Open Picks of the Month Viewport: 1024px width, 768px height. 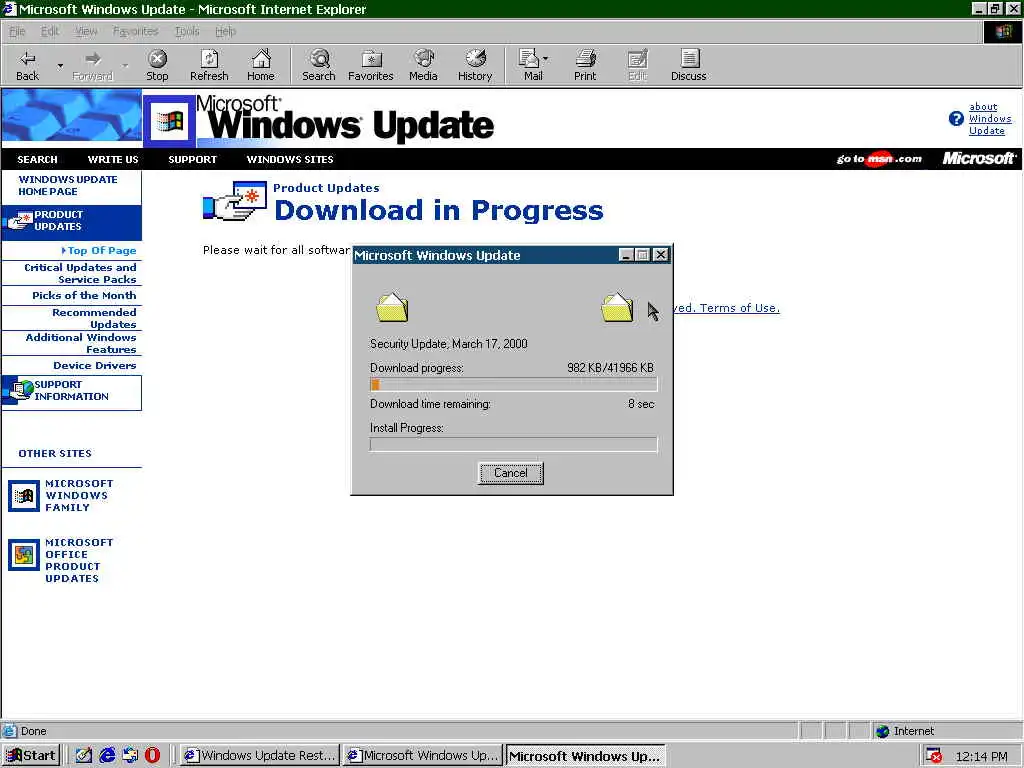(84, 296)
